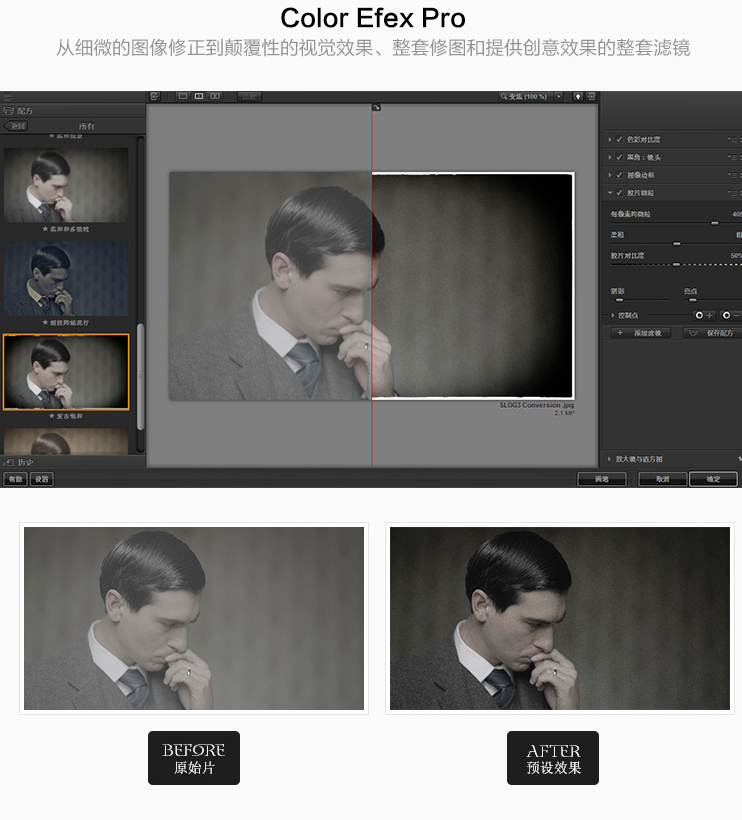Viewport: 742px width, 820px height.
Task: Click the star beside 柔和和多微粒 preset
Action: coord(45,229)
